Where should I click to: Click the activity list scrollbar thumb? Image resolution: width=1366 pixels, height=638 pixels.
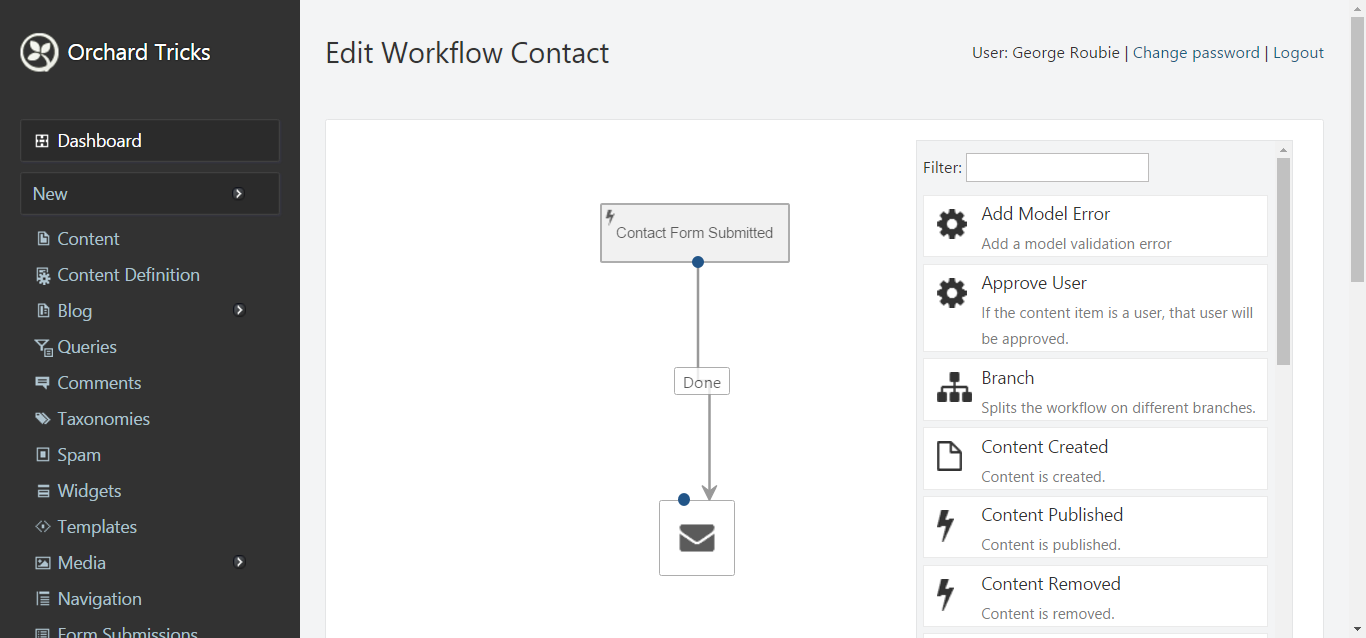(x=1284, y=261)
